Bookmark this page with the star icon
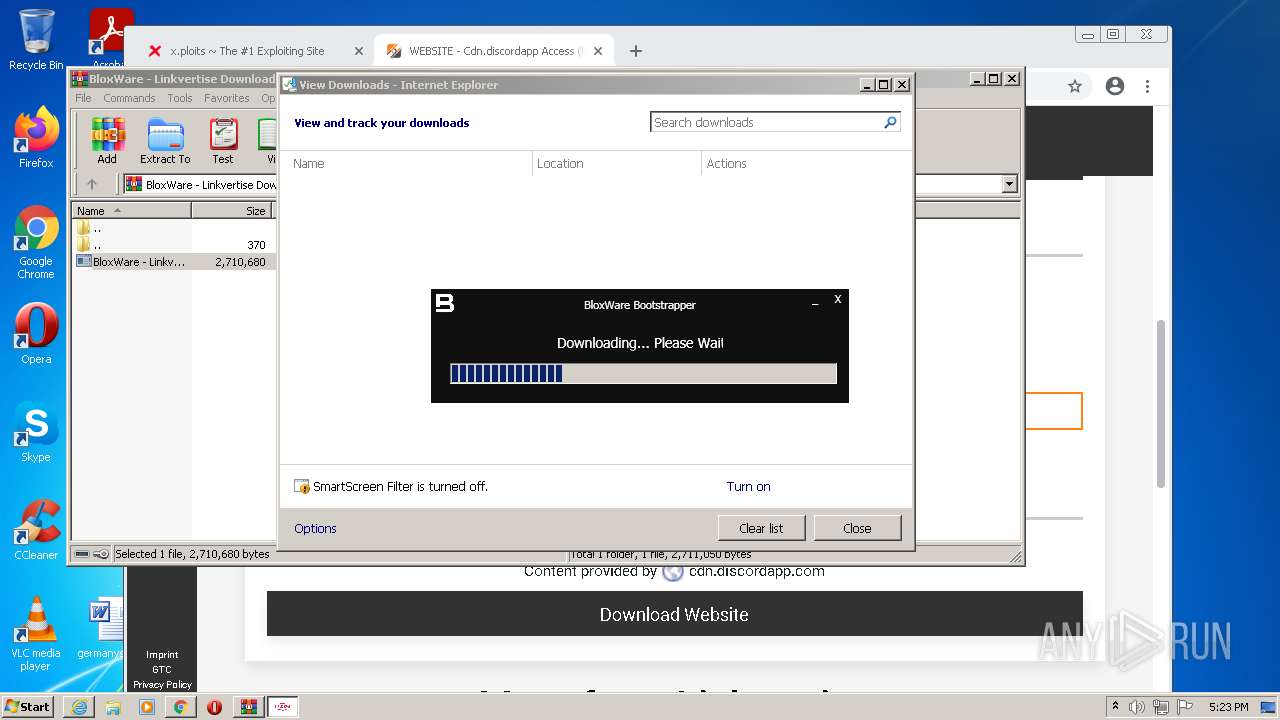 point(1075,86)
